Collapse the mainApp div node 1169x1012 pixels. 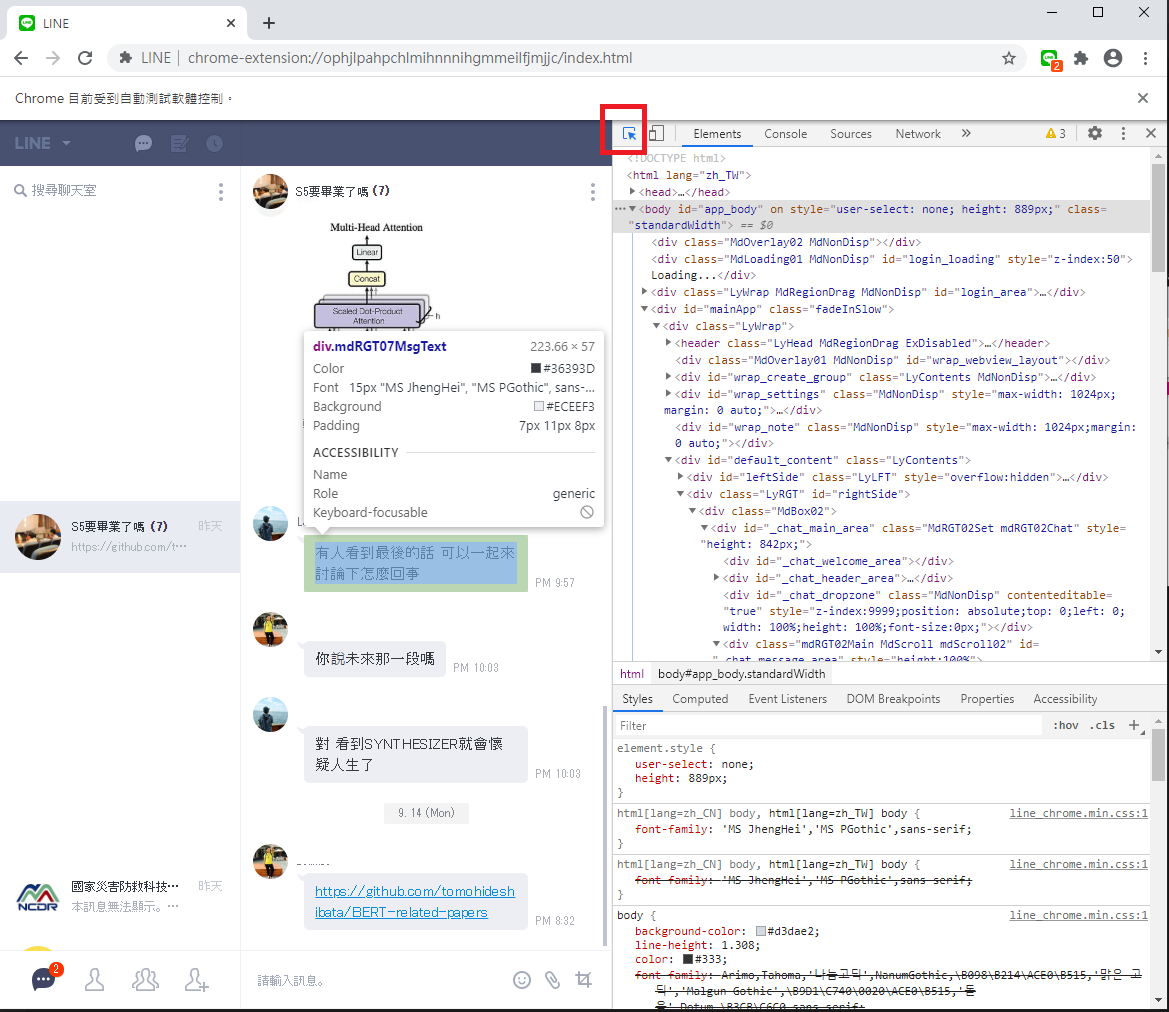(x=644, y=309)
